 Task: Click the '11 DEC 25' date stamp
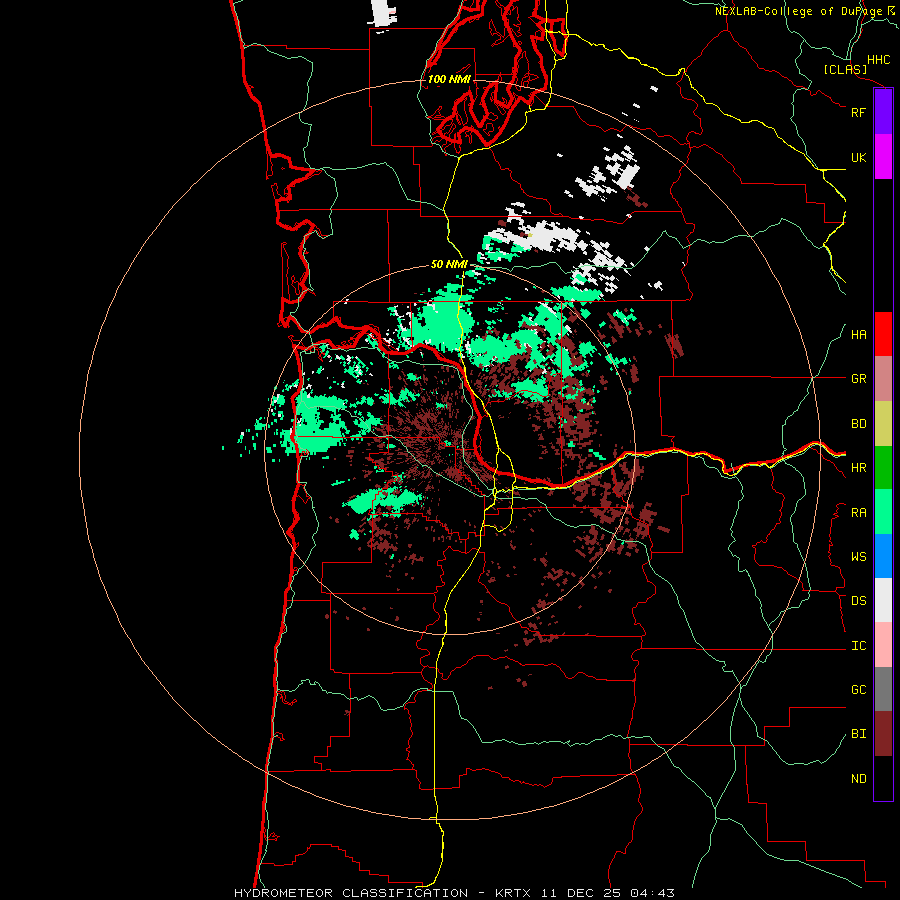click(x=580, y=893)
